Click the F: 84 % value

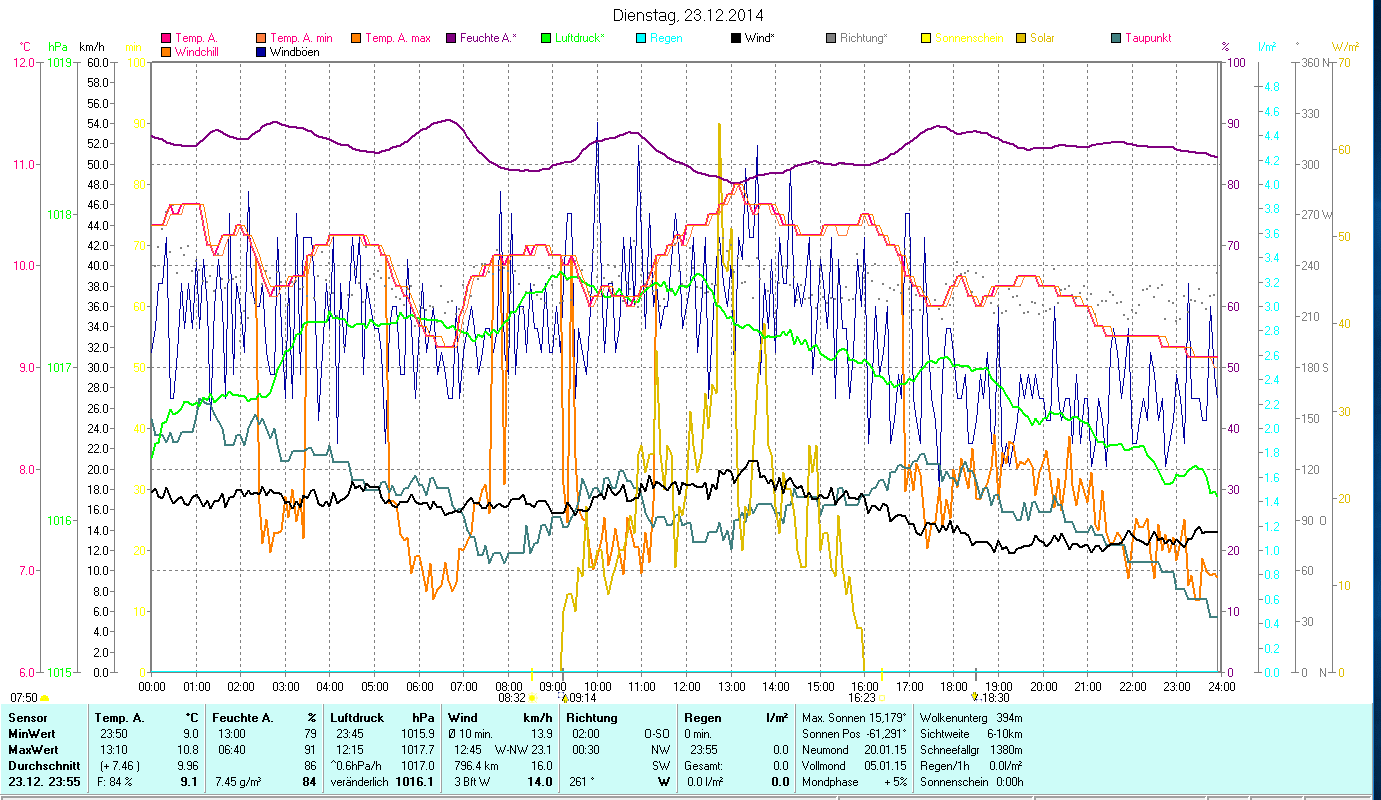[113, 782]
